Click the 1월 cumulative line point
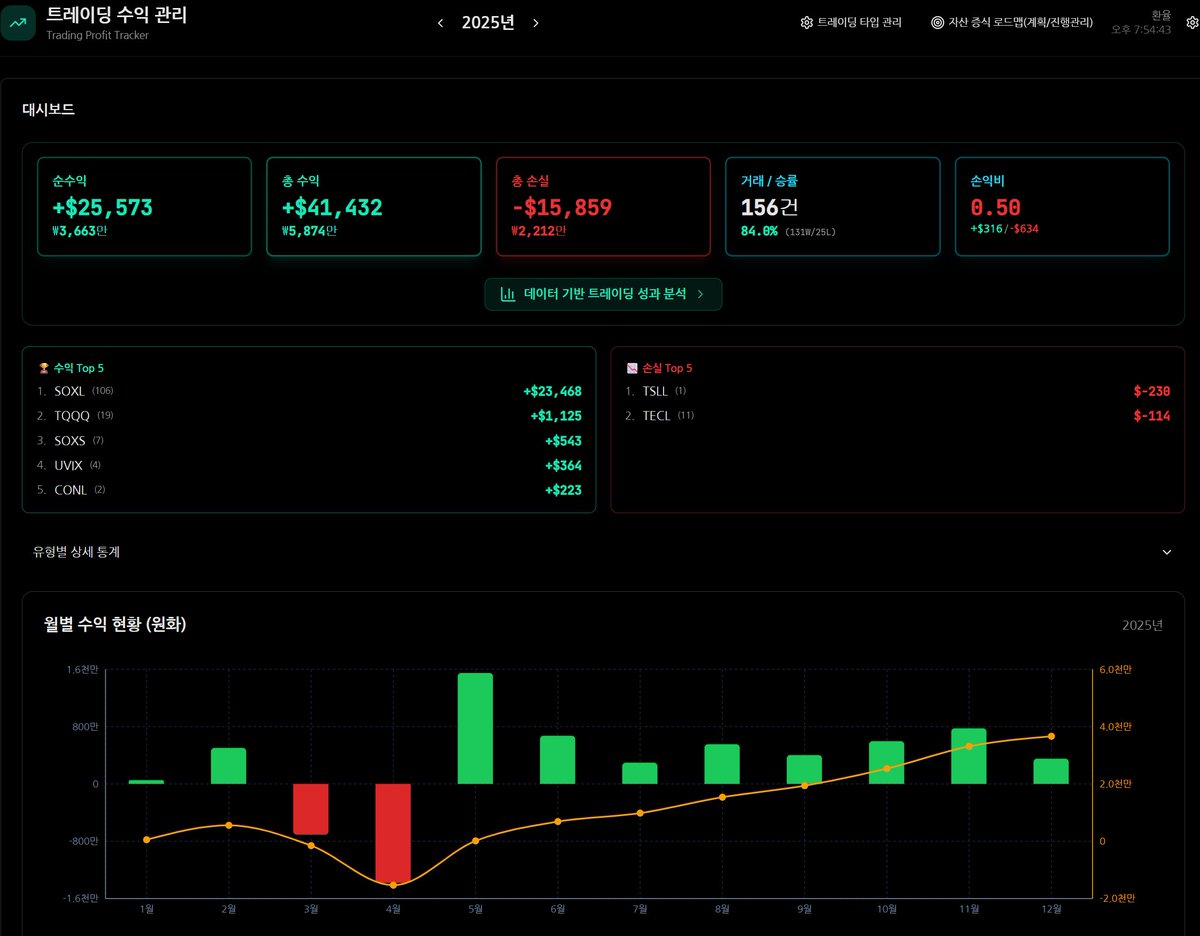1200x936 pixels. pos(146,839)
